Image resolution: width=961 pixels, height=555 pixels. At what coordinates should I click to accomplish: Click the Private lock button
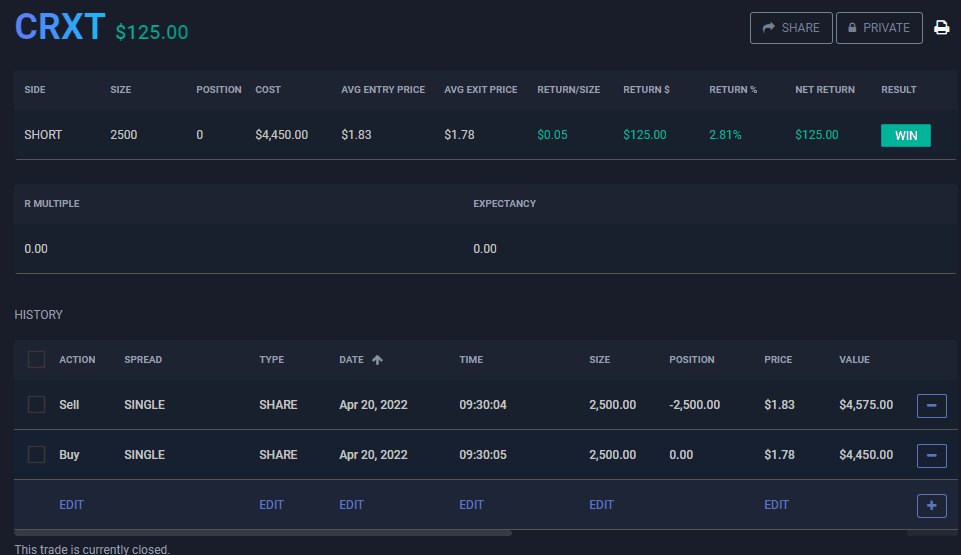879,28
